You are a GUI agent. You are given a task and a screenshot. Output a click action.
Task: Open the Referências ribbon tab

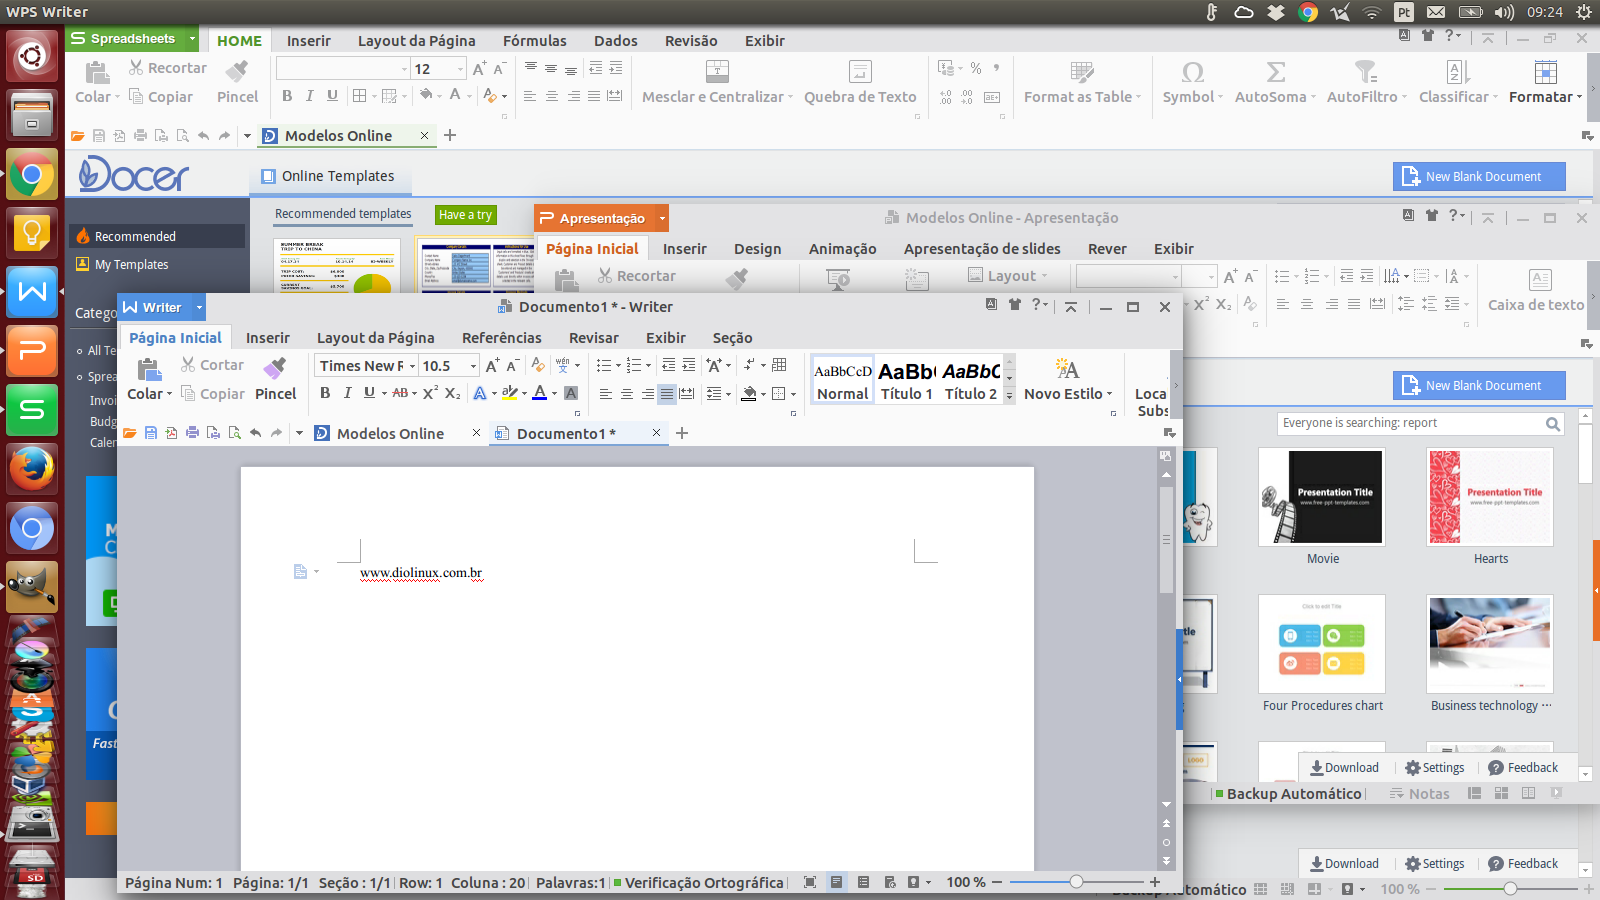click(x=501, y=338)
